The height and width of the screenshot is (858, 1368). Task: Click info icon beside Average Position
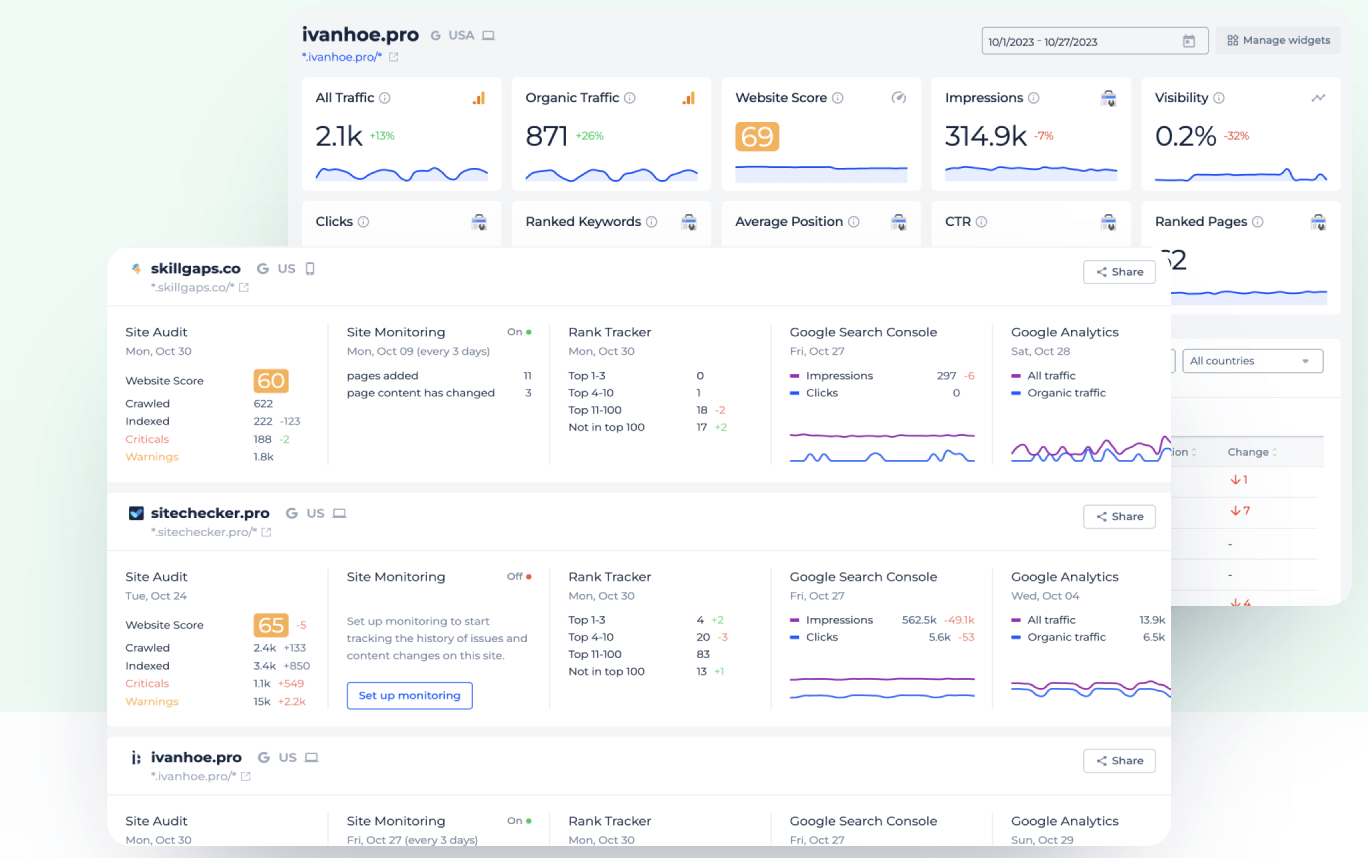tap(853, 222)
